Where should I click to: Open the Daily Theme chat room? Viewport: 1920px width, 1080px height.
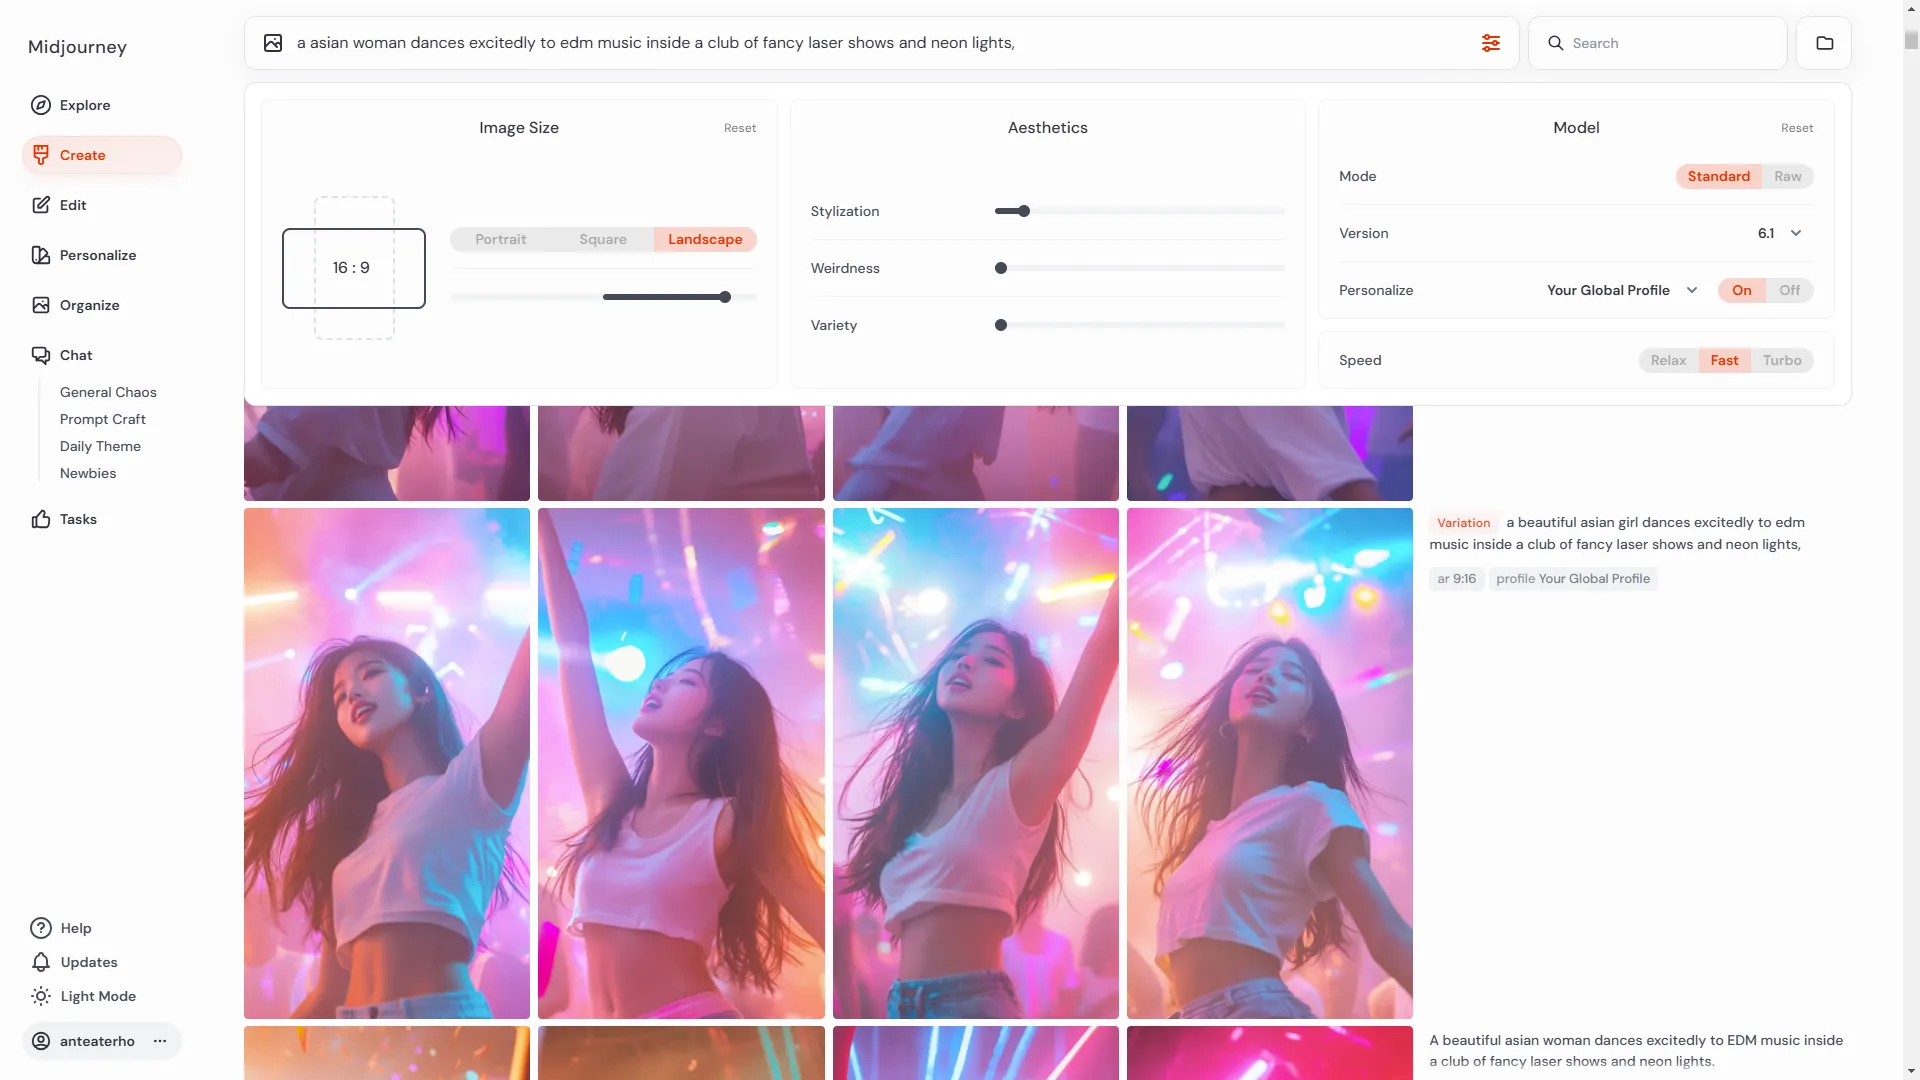[100, 446]
